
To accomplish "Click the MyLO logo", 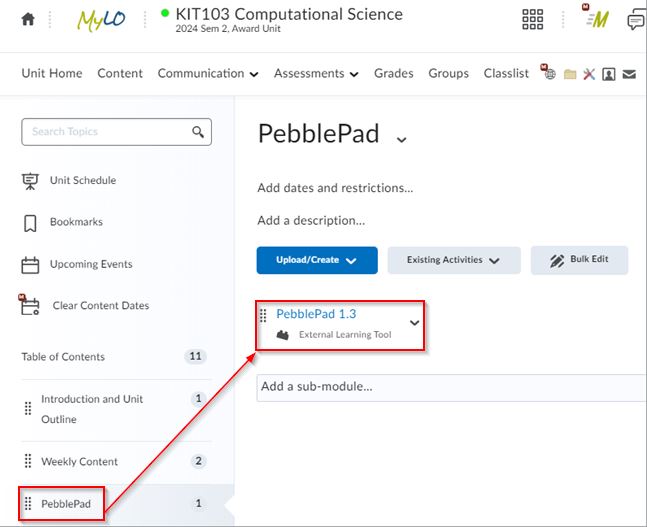I will (x=101, y=19).
